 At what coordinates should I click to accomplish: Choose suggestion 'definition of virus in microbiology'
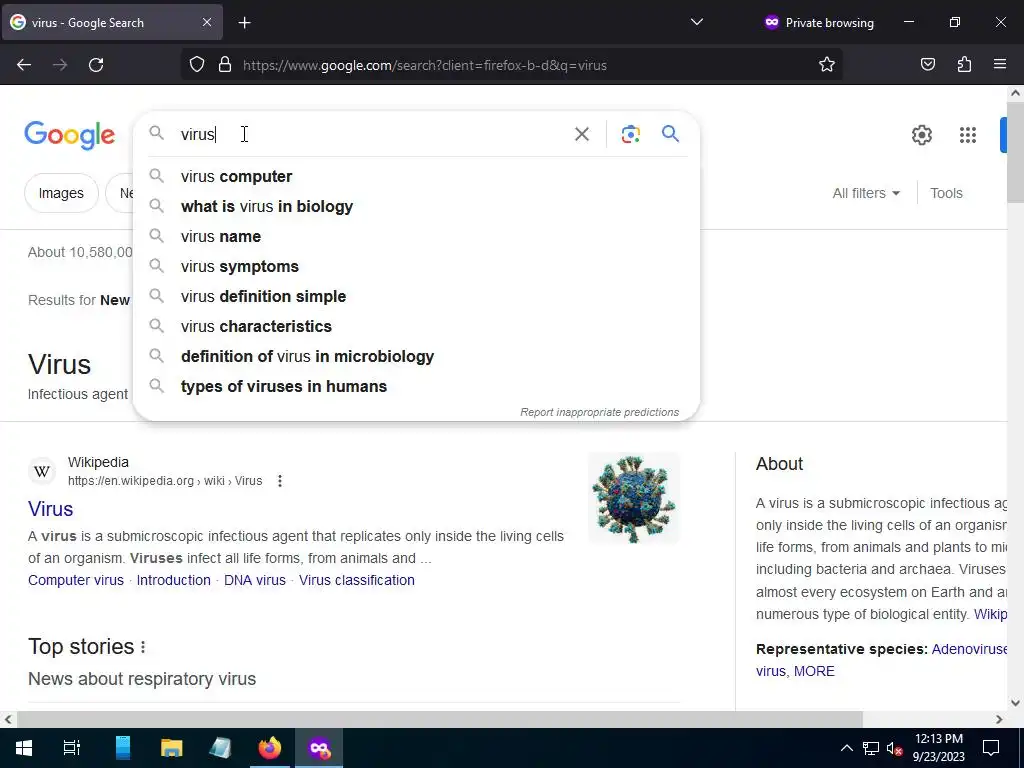click(416, 357)
